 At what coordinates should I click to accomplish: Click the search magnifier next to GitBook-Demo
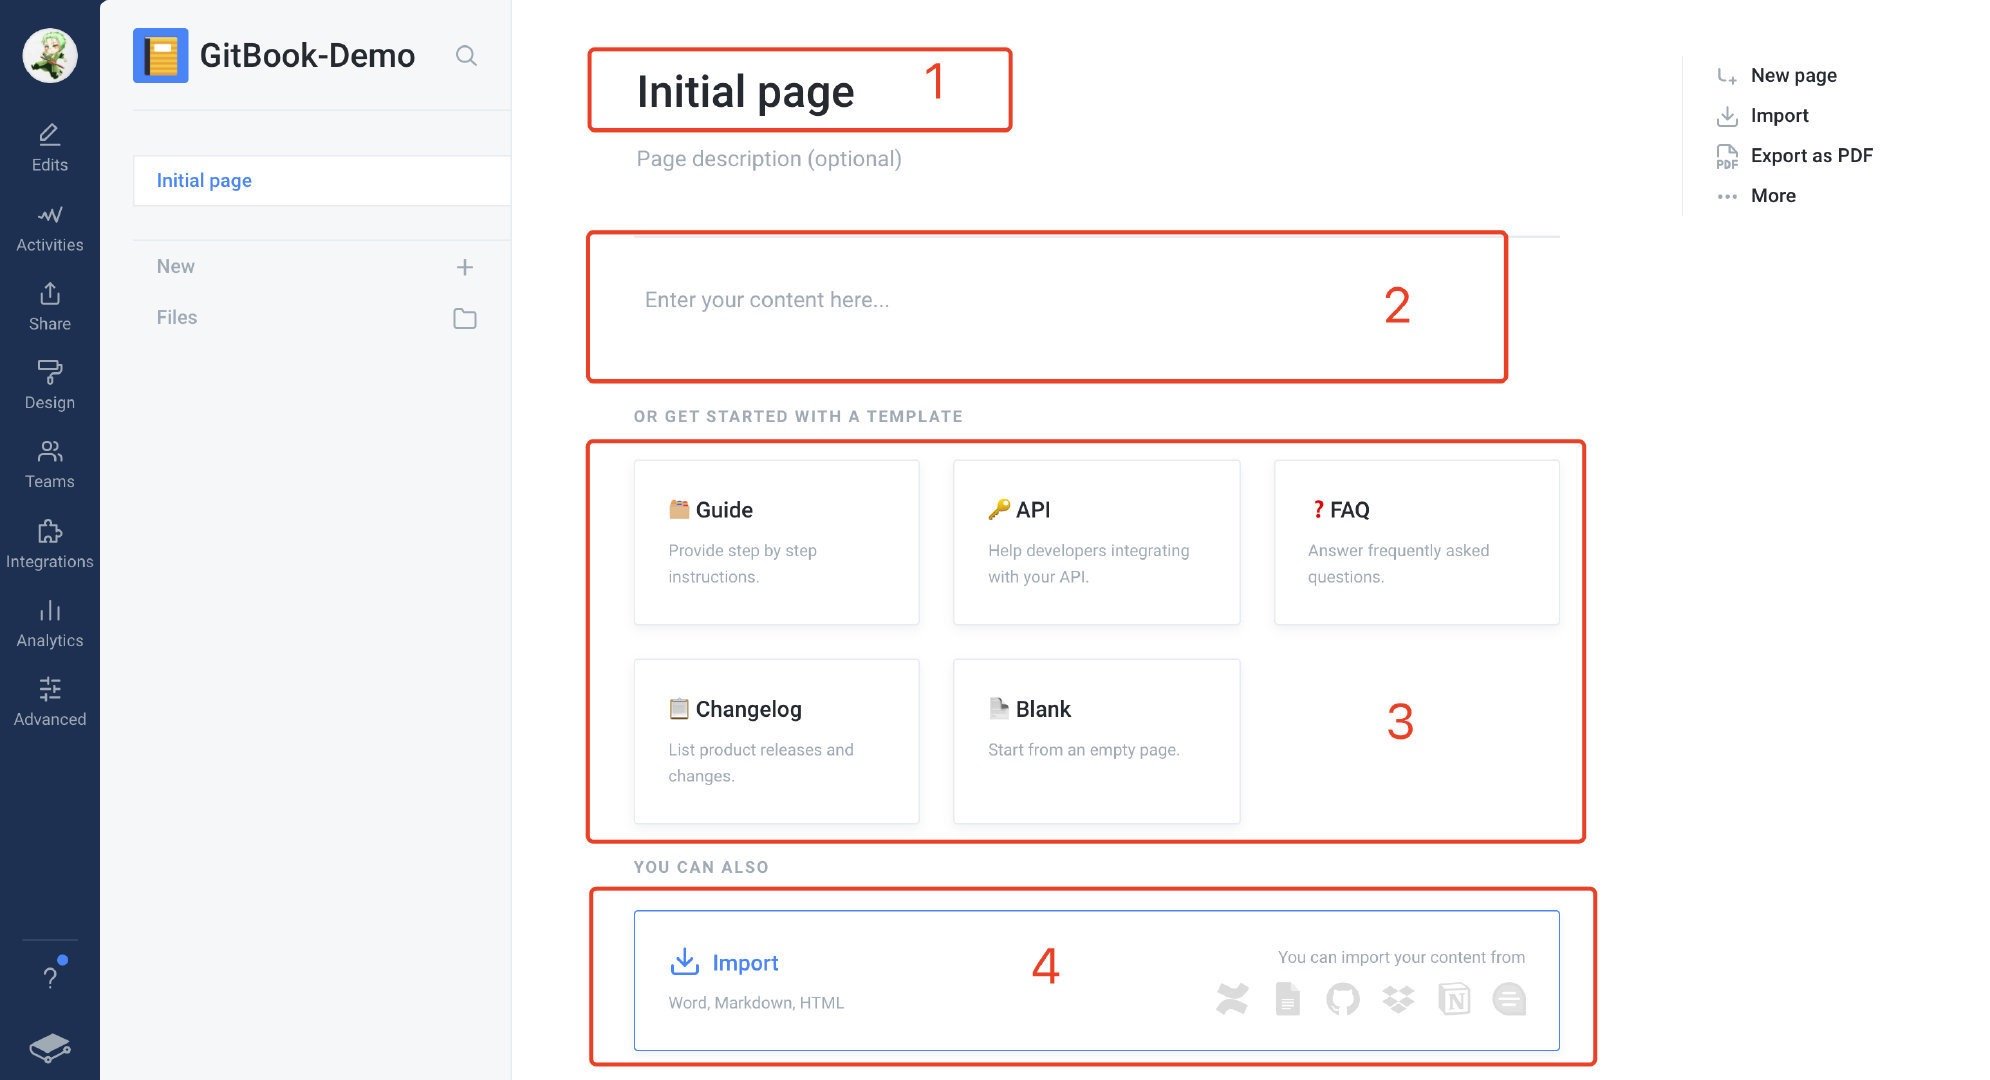(466, 56)
